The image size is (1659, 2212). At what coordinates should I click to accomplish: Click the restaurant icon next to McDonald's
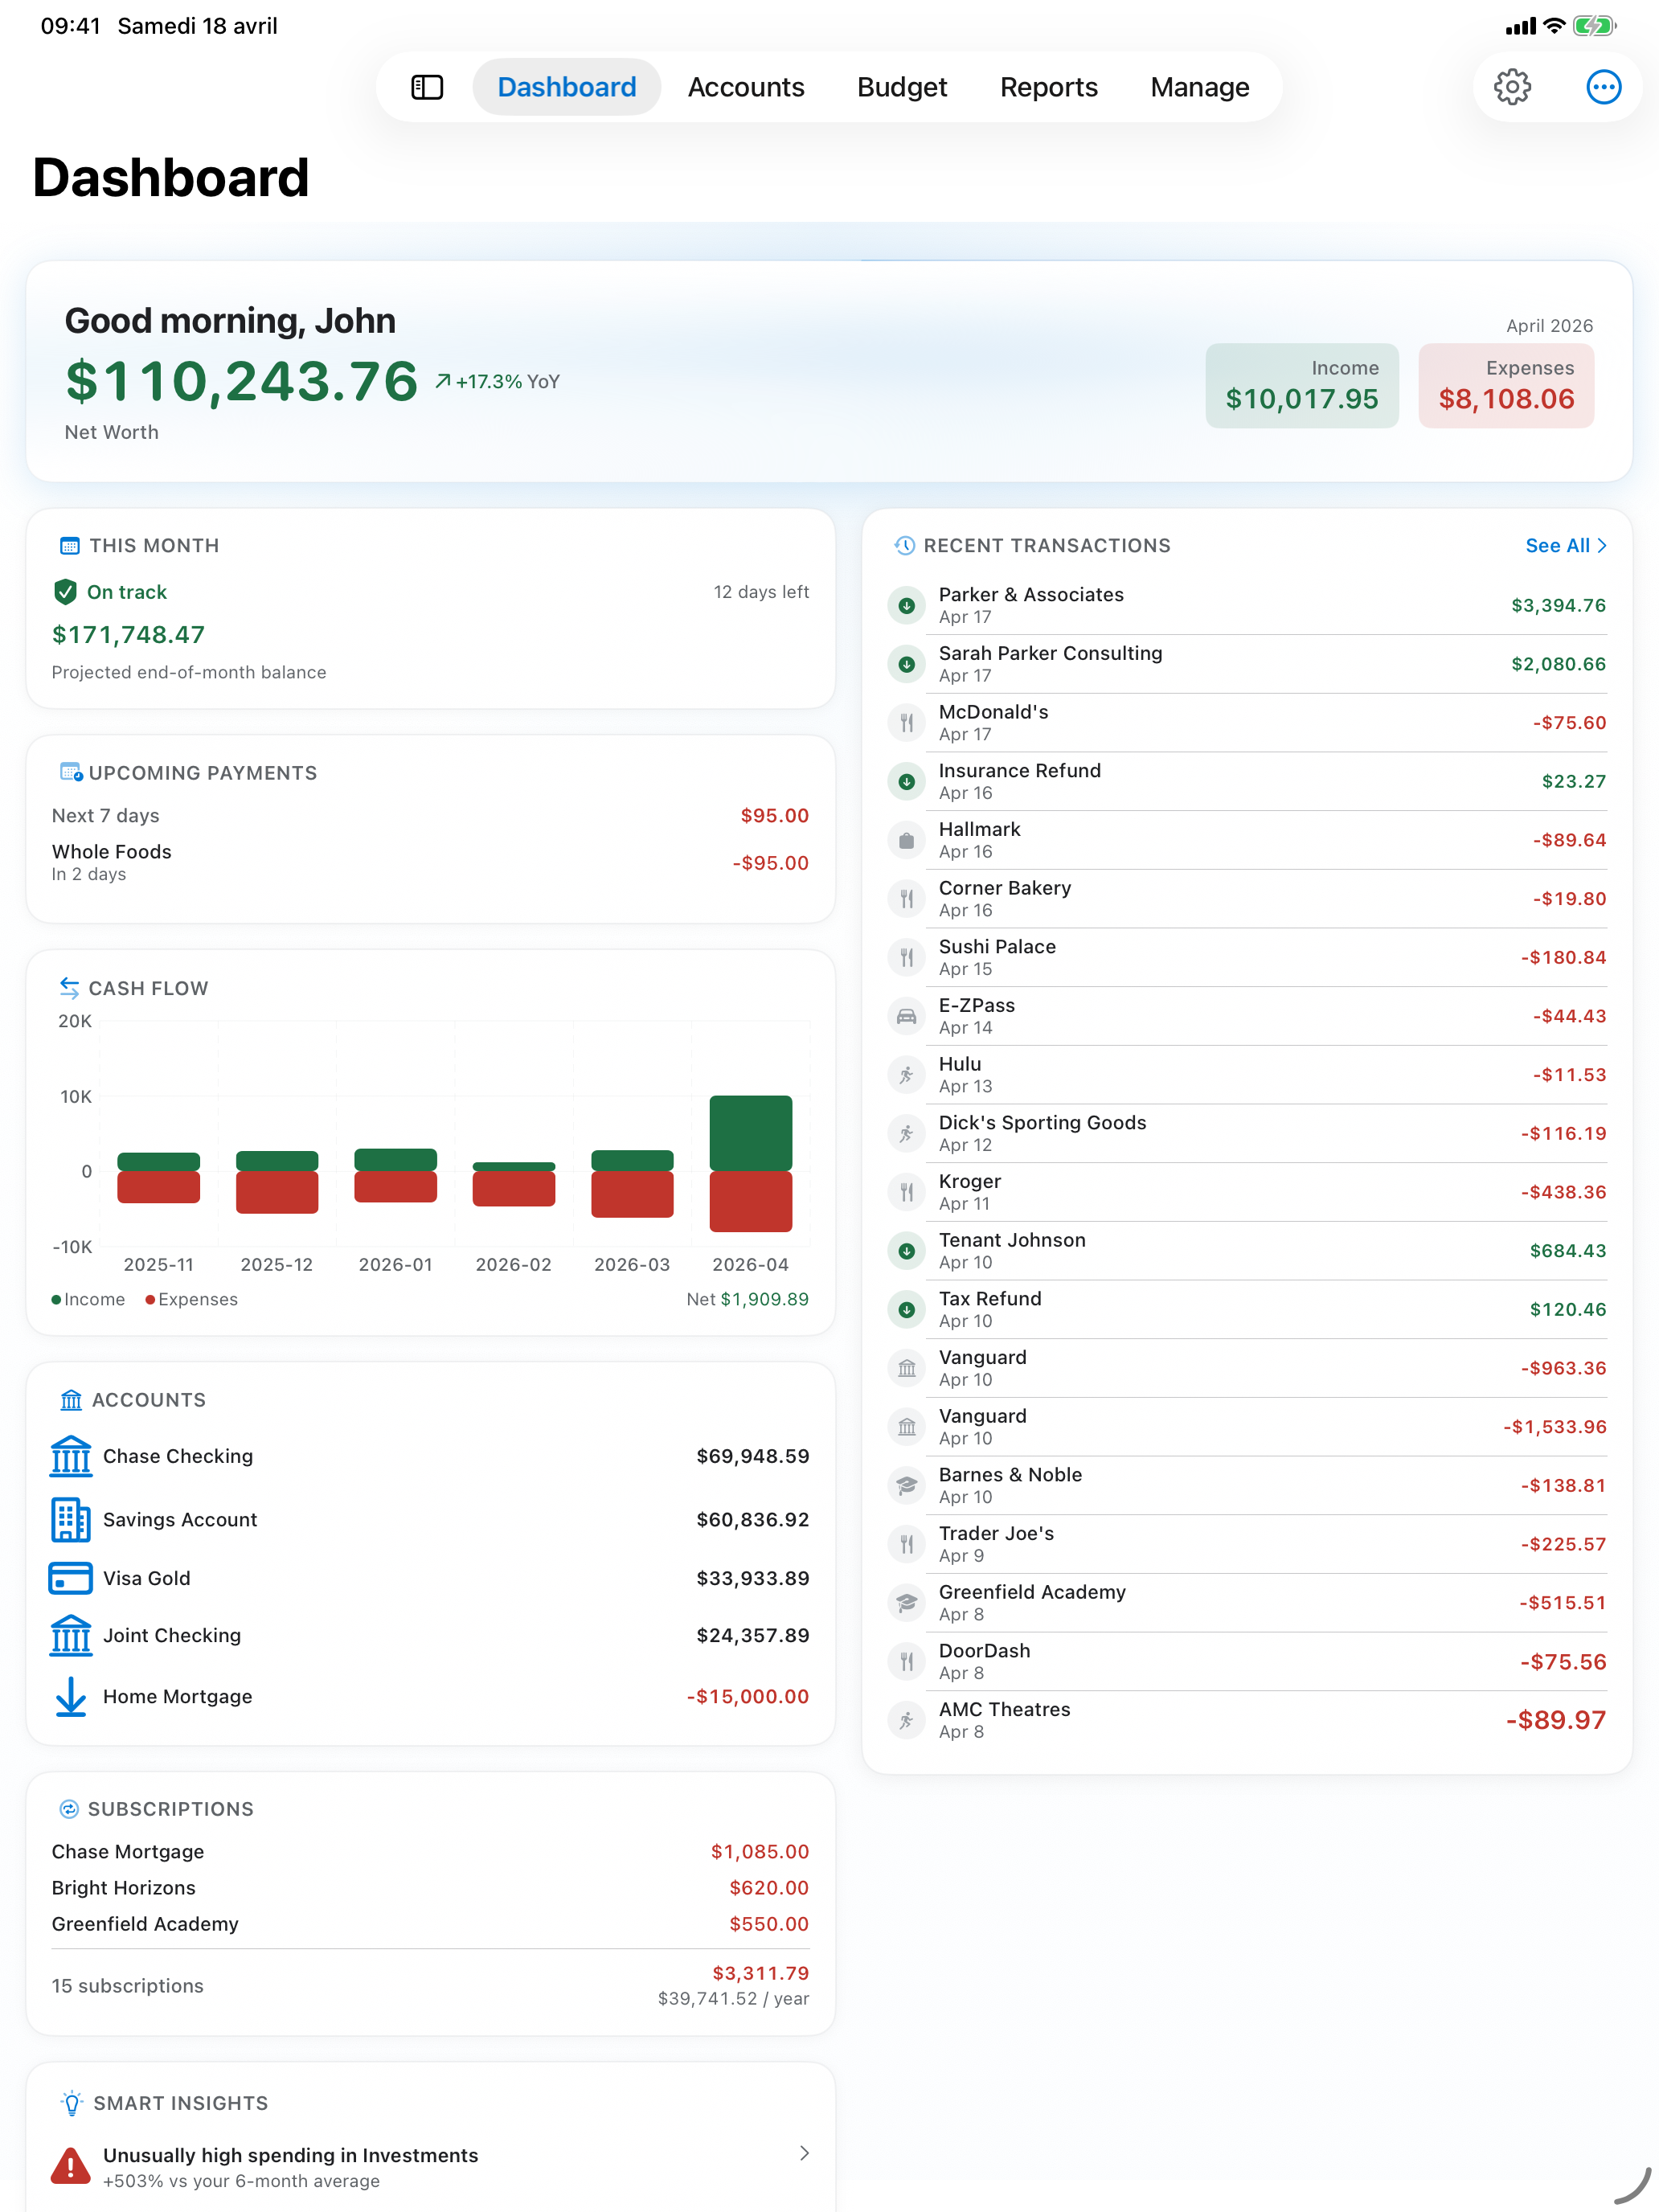pos(906,722)
